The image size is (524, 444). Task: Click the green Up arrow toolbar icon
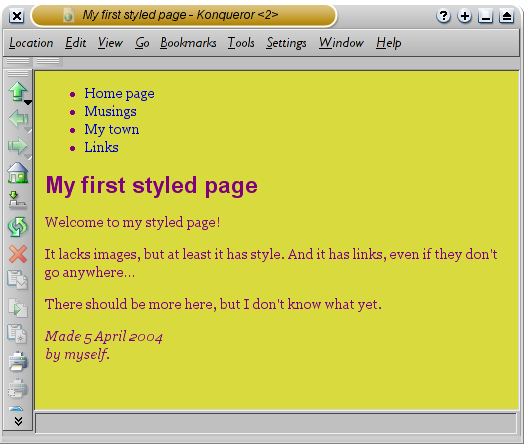[17, 91]
